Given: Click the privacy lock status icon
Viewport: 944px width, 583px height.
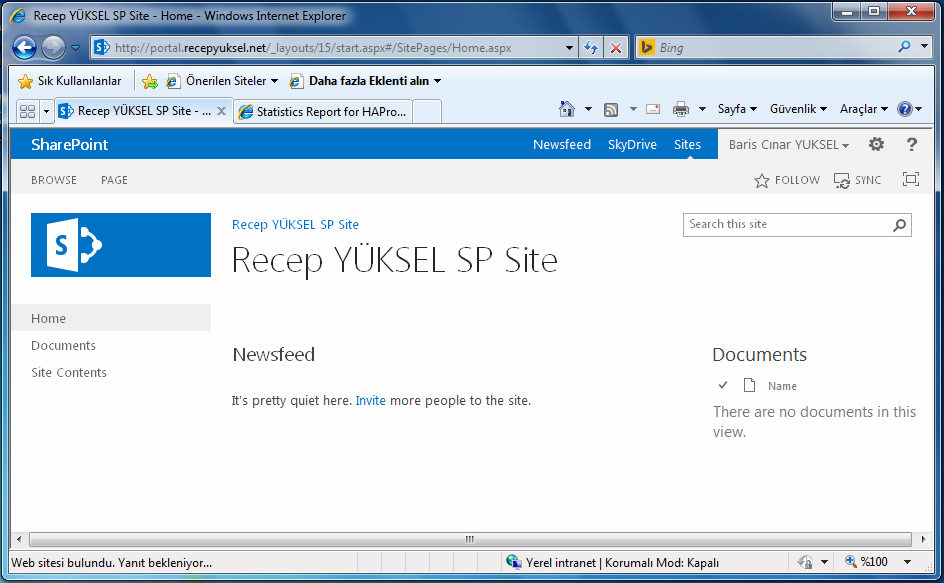Looking at the screenshot, I should pos(805,563).
